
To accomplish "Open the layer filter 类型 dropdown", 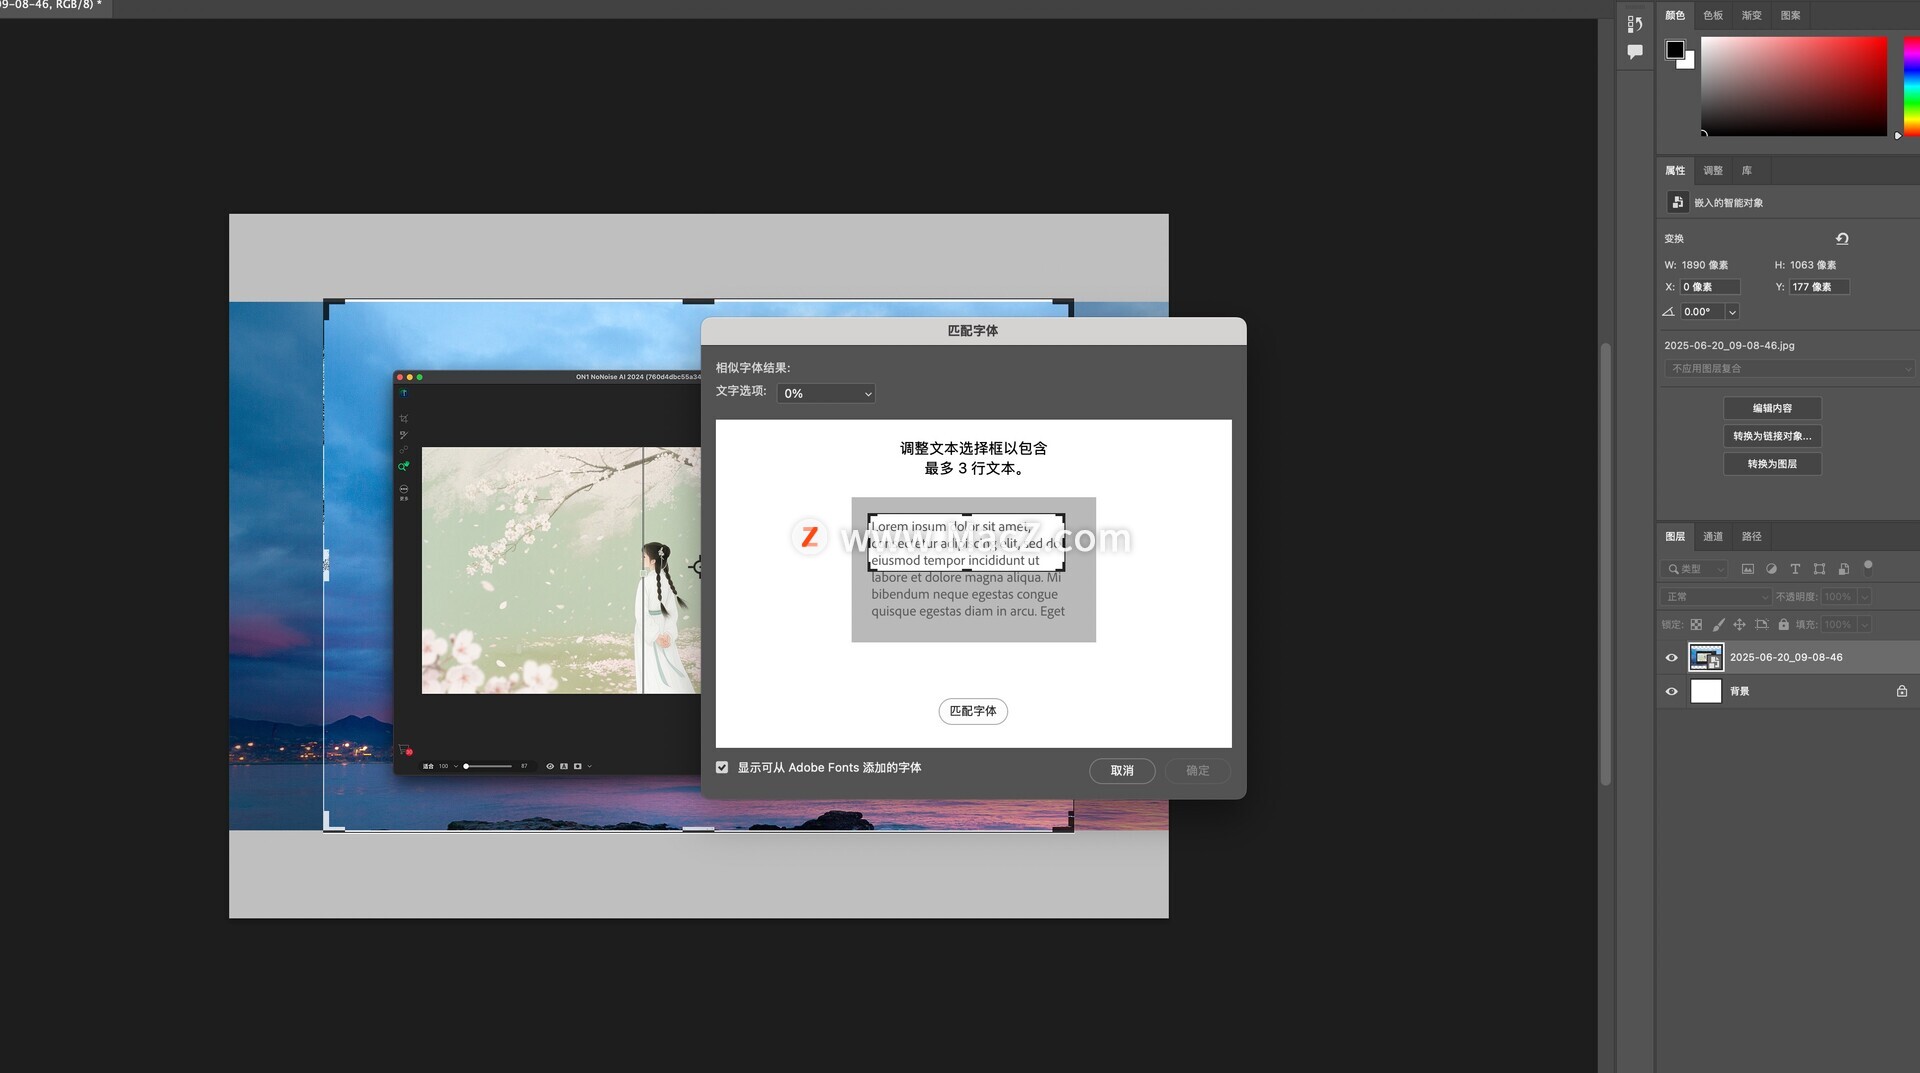I will tap(1694, 569).
